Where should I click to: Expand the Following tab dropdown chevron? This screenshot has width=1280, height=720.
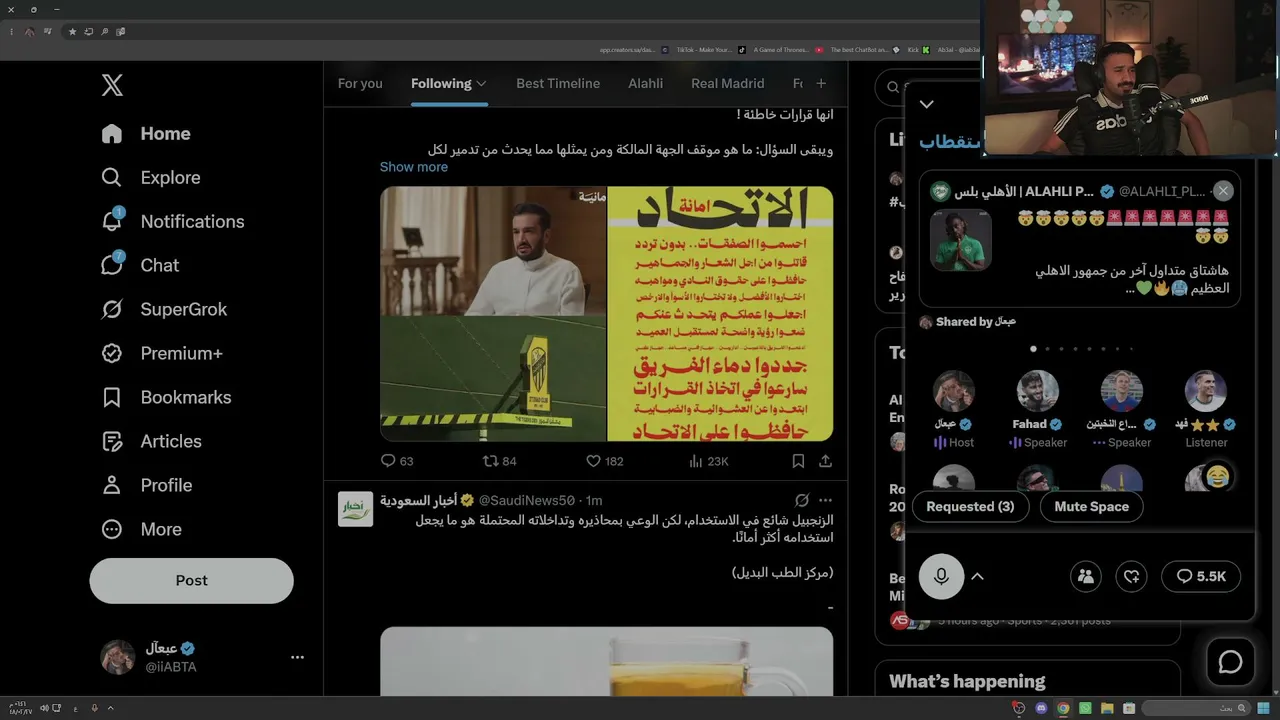click(481, 84)
